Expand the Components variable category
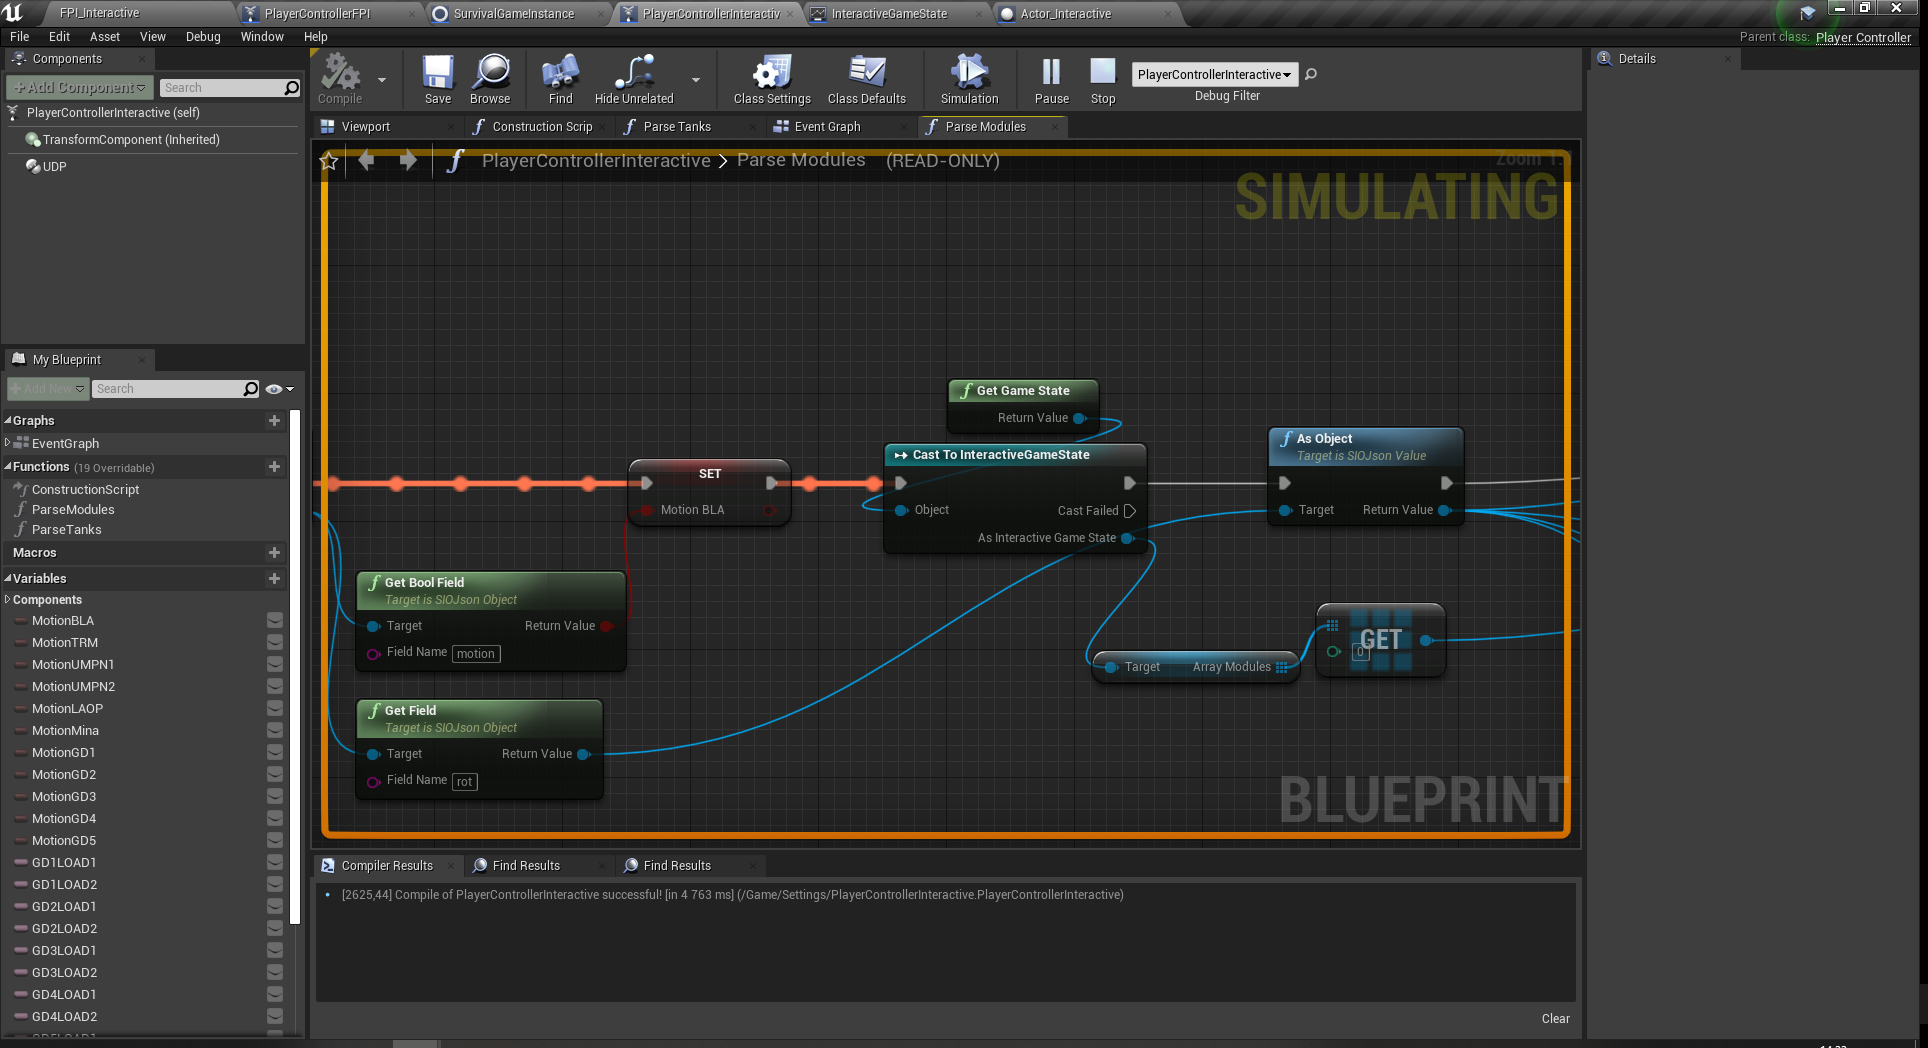Screen dimensions: 1928x1048 pos(8,599)
